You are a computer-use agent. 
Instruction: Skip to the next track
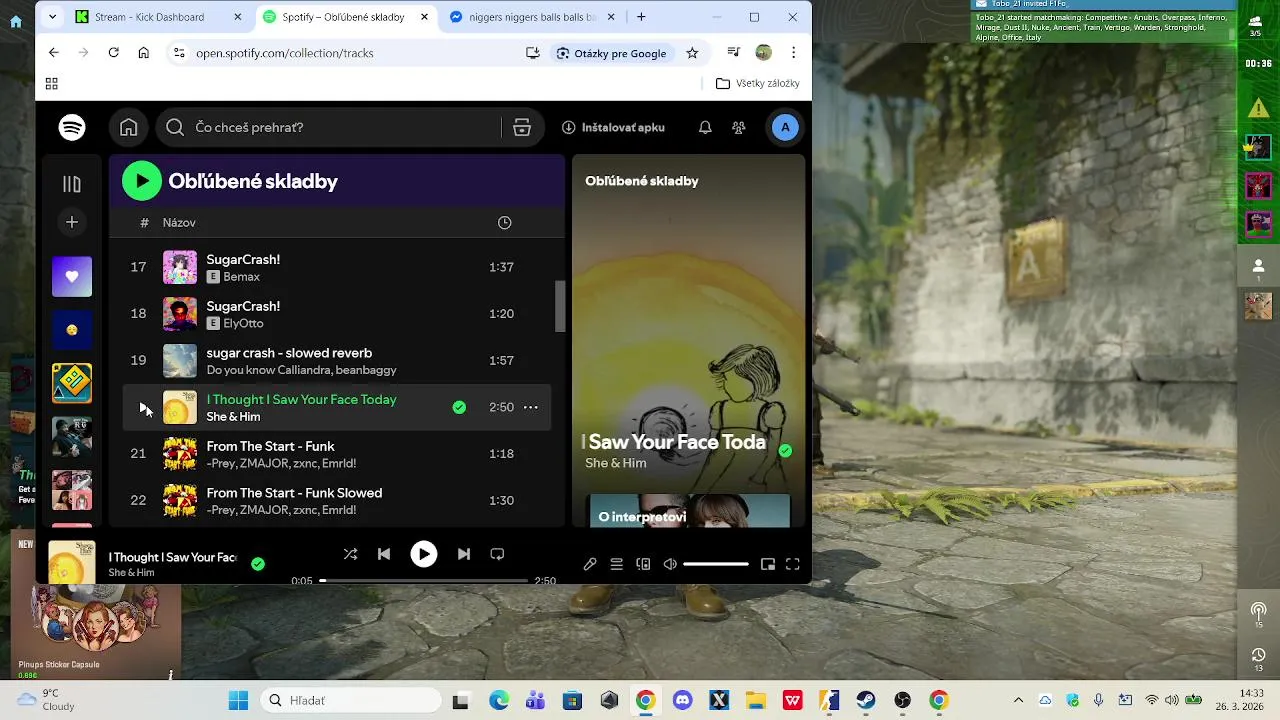tap(463, 554)
